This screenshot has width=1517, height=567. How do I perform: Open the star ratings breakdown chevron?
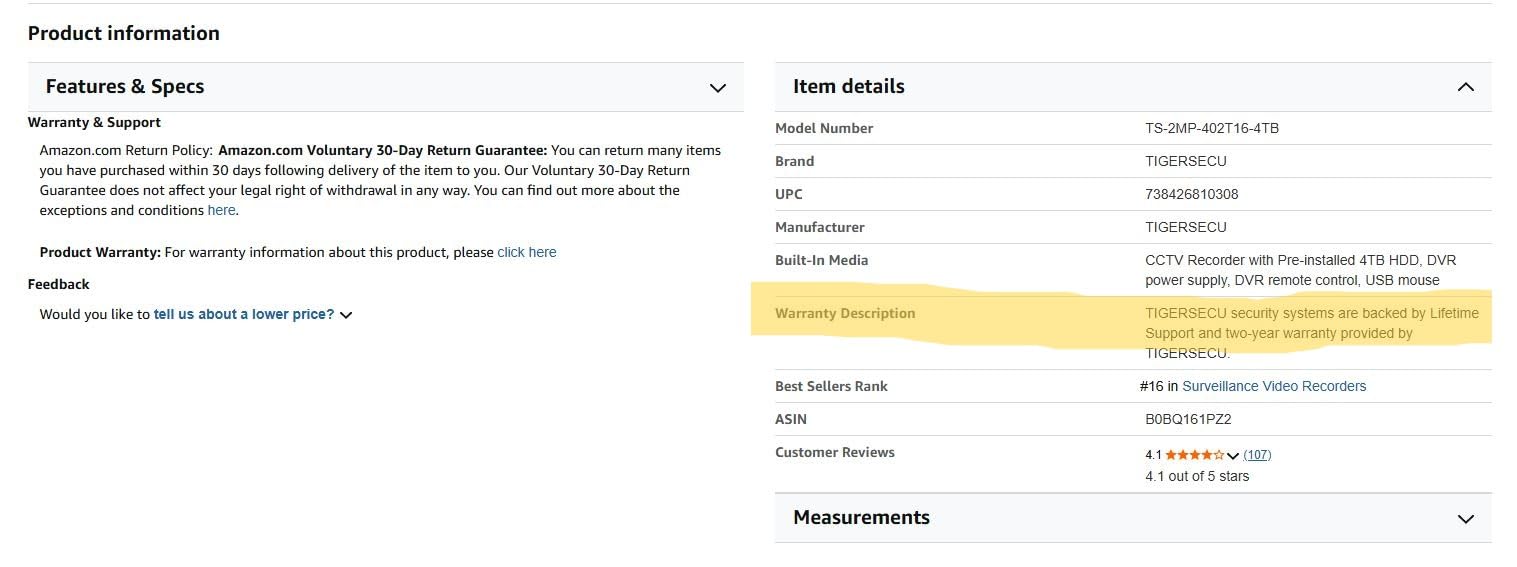pyautogui.click(x=1233, y=455)
